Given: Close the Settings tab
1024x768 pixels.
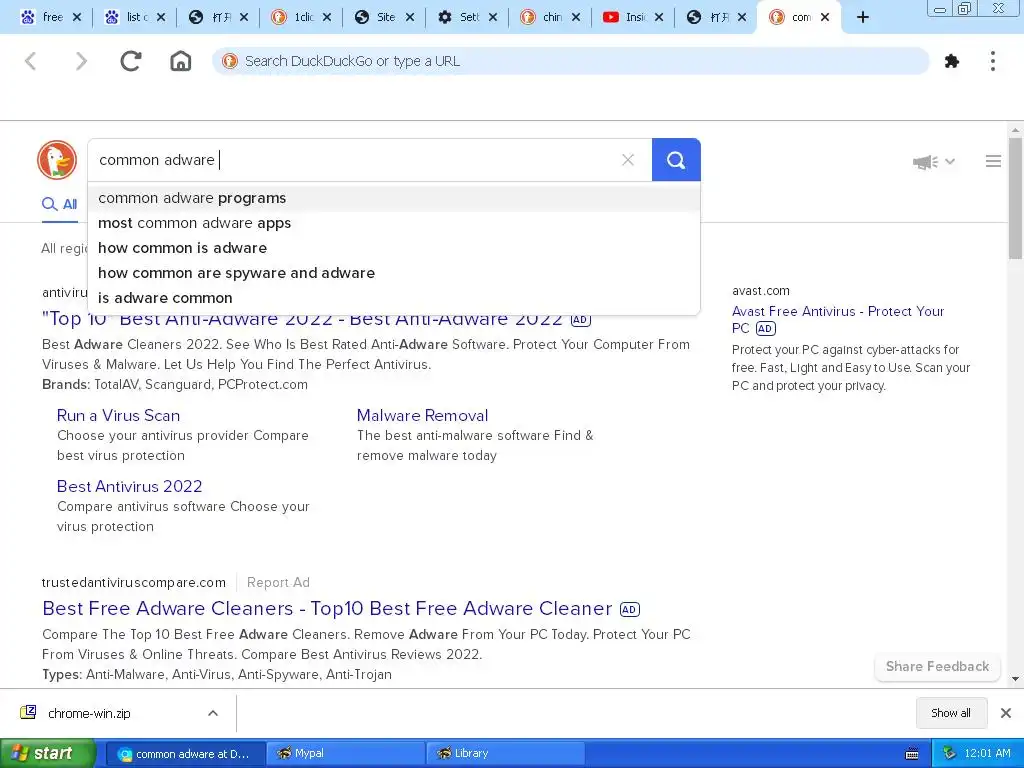Looking at the screenshot, I should click(x=493, y=18).
